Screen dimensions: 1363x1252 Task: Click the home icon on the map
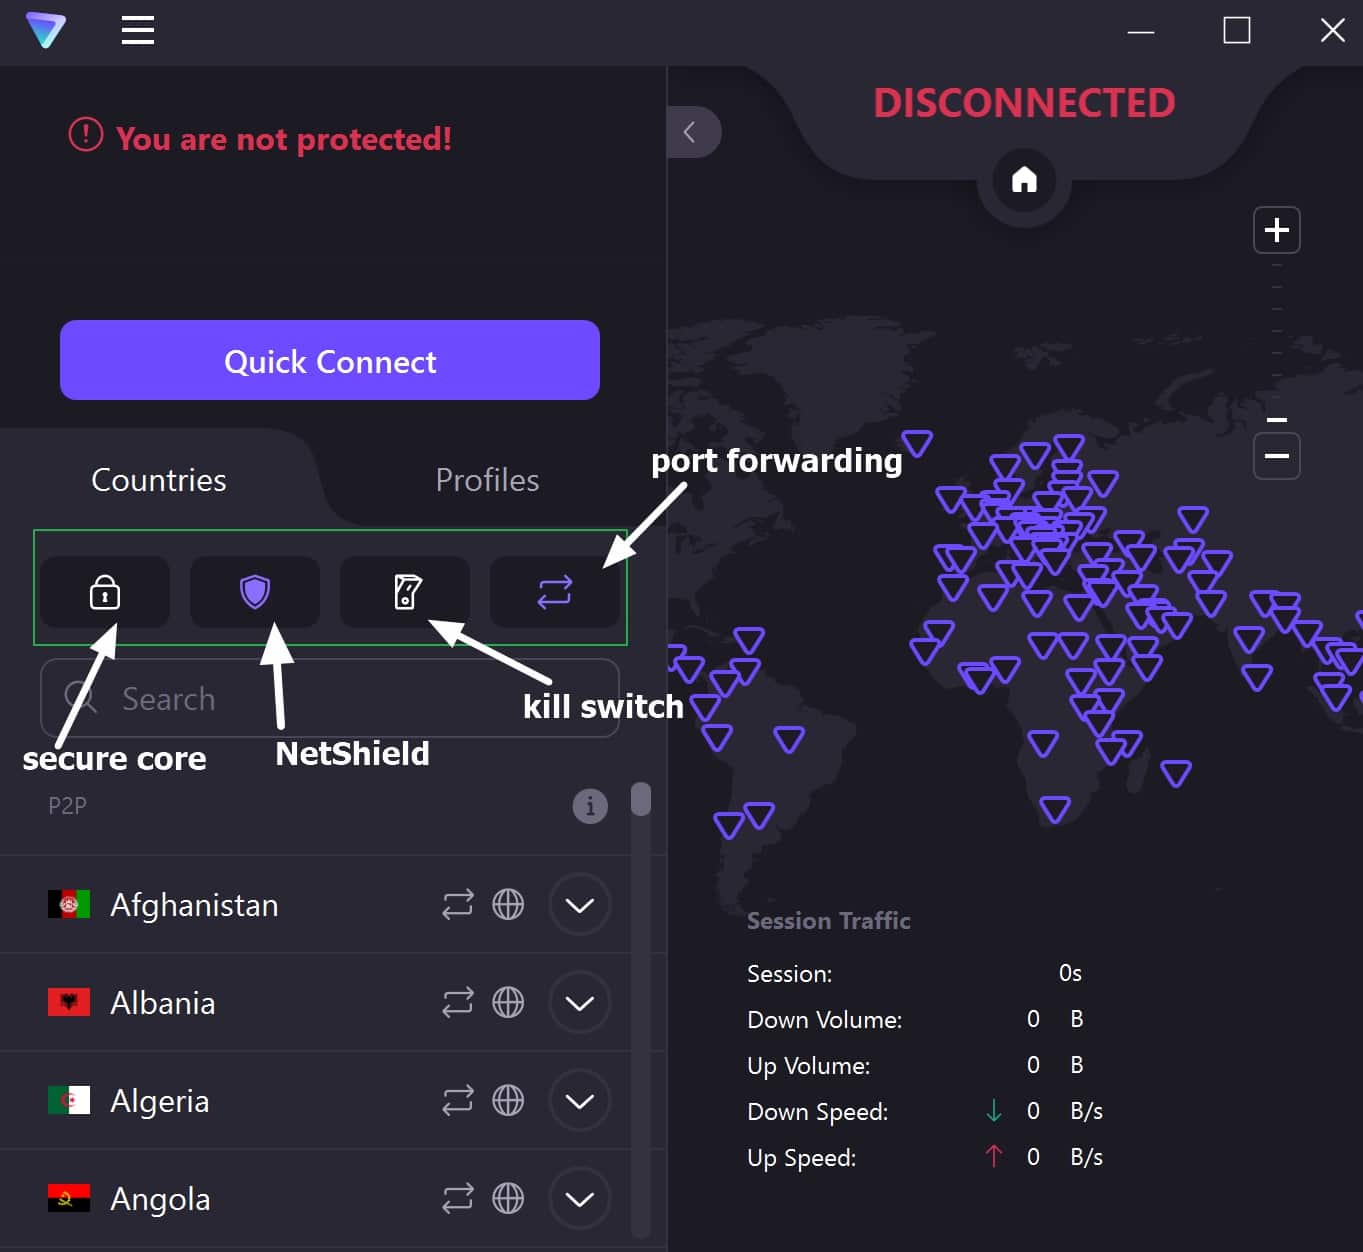tap(1024, 180)
